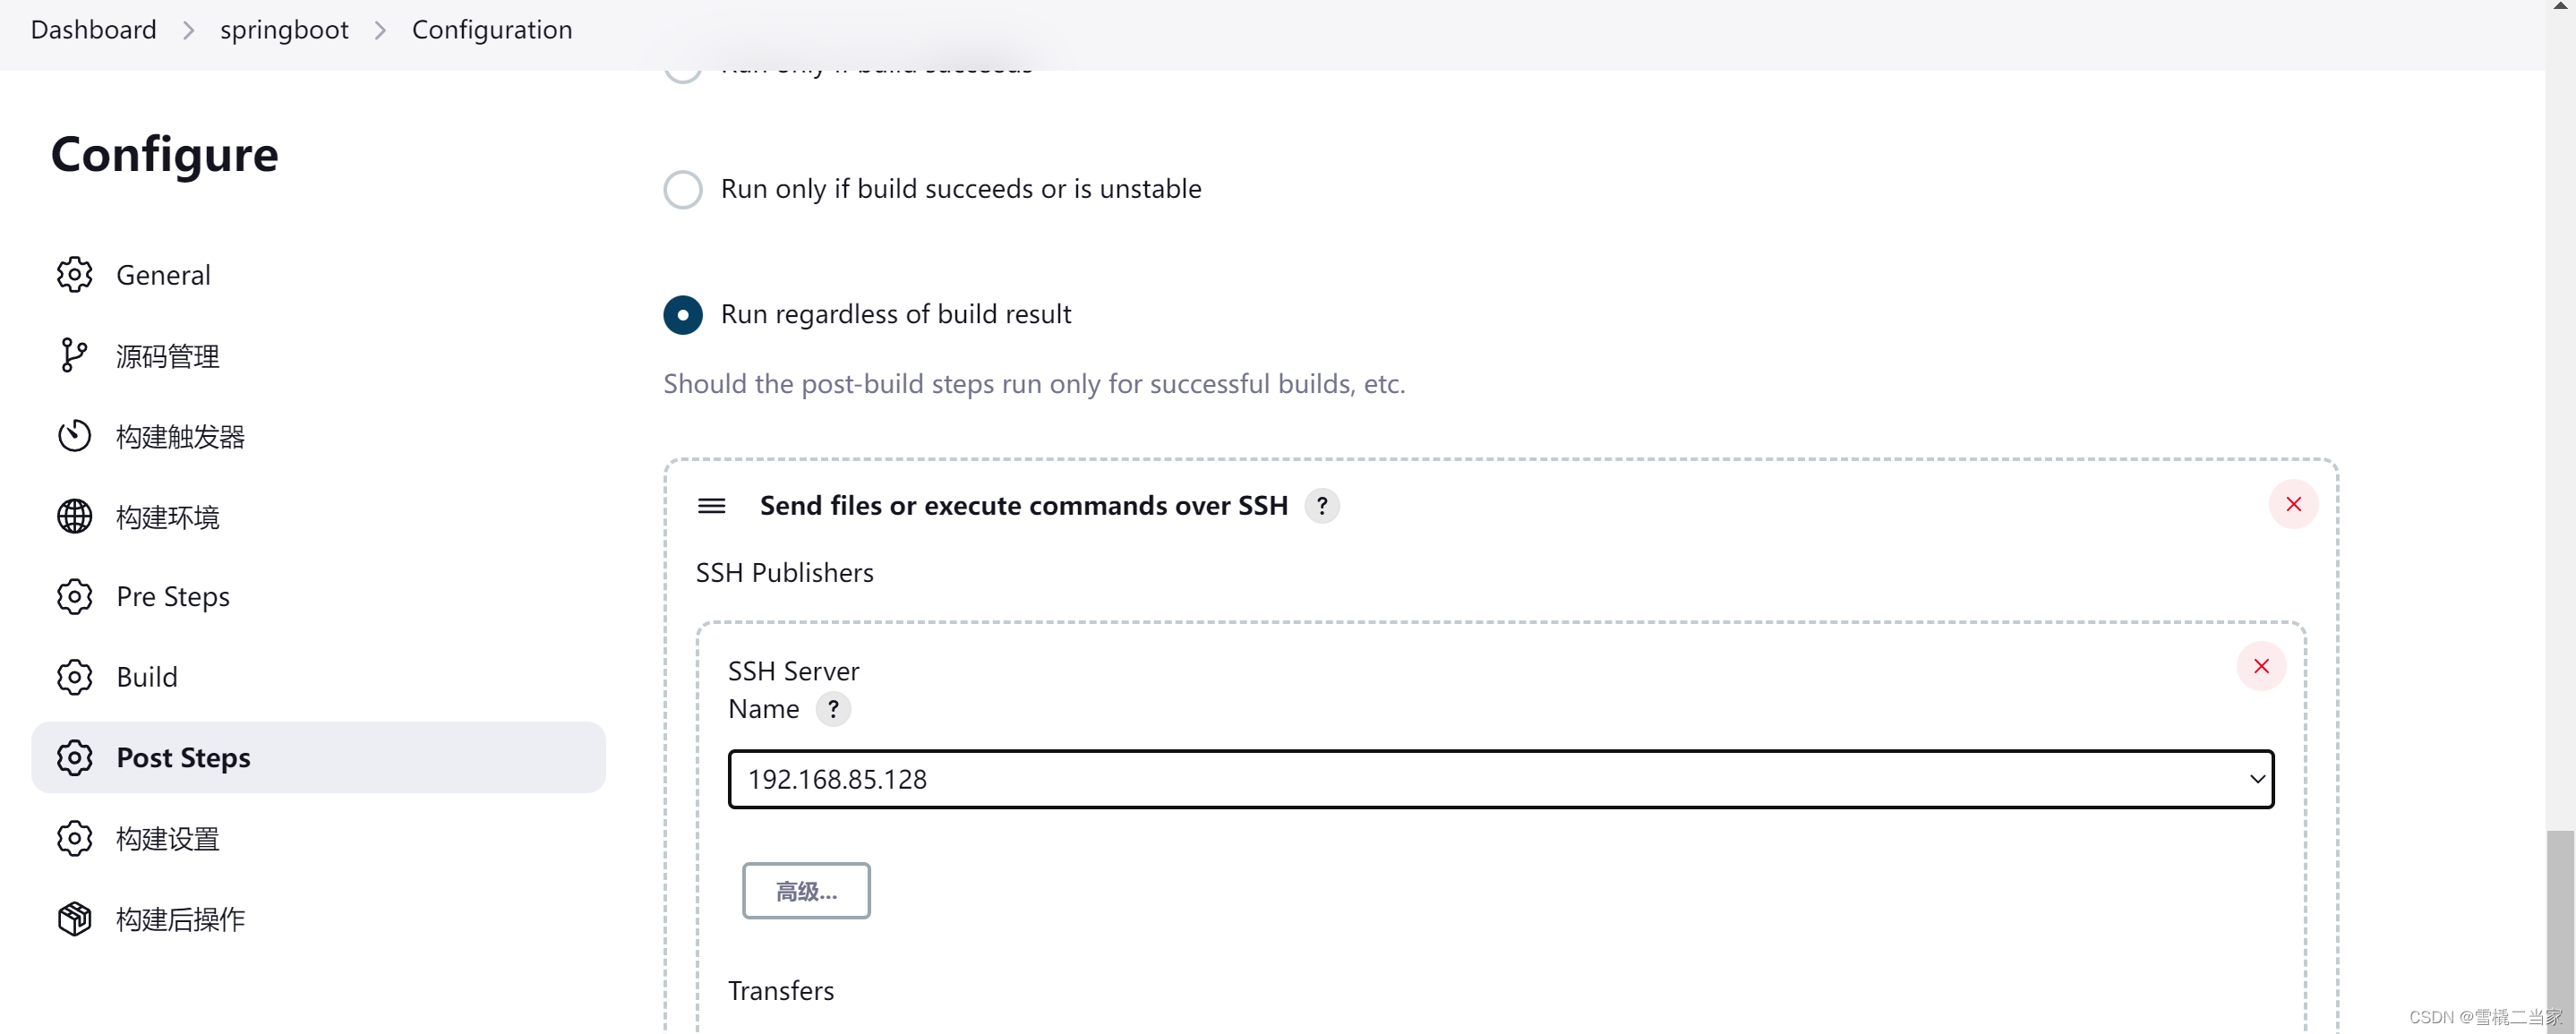Toggle Run regardless of build result option
The height and width of the screenshot is (1034, 2576).
[683, 314]
